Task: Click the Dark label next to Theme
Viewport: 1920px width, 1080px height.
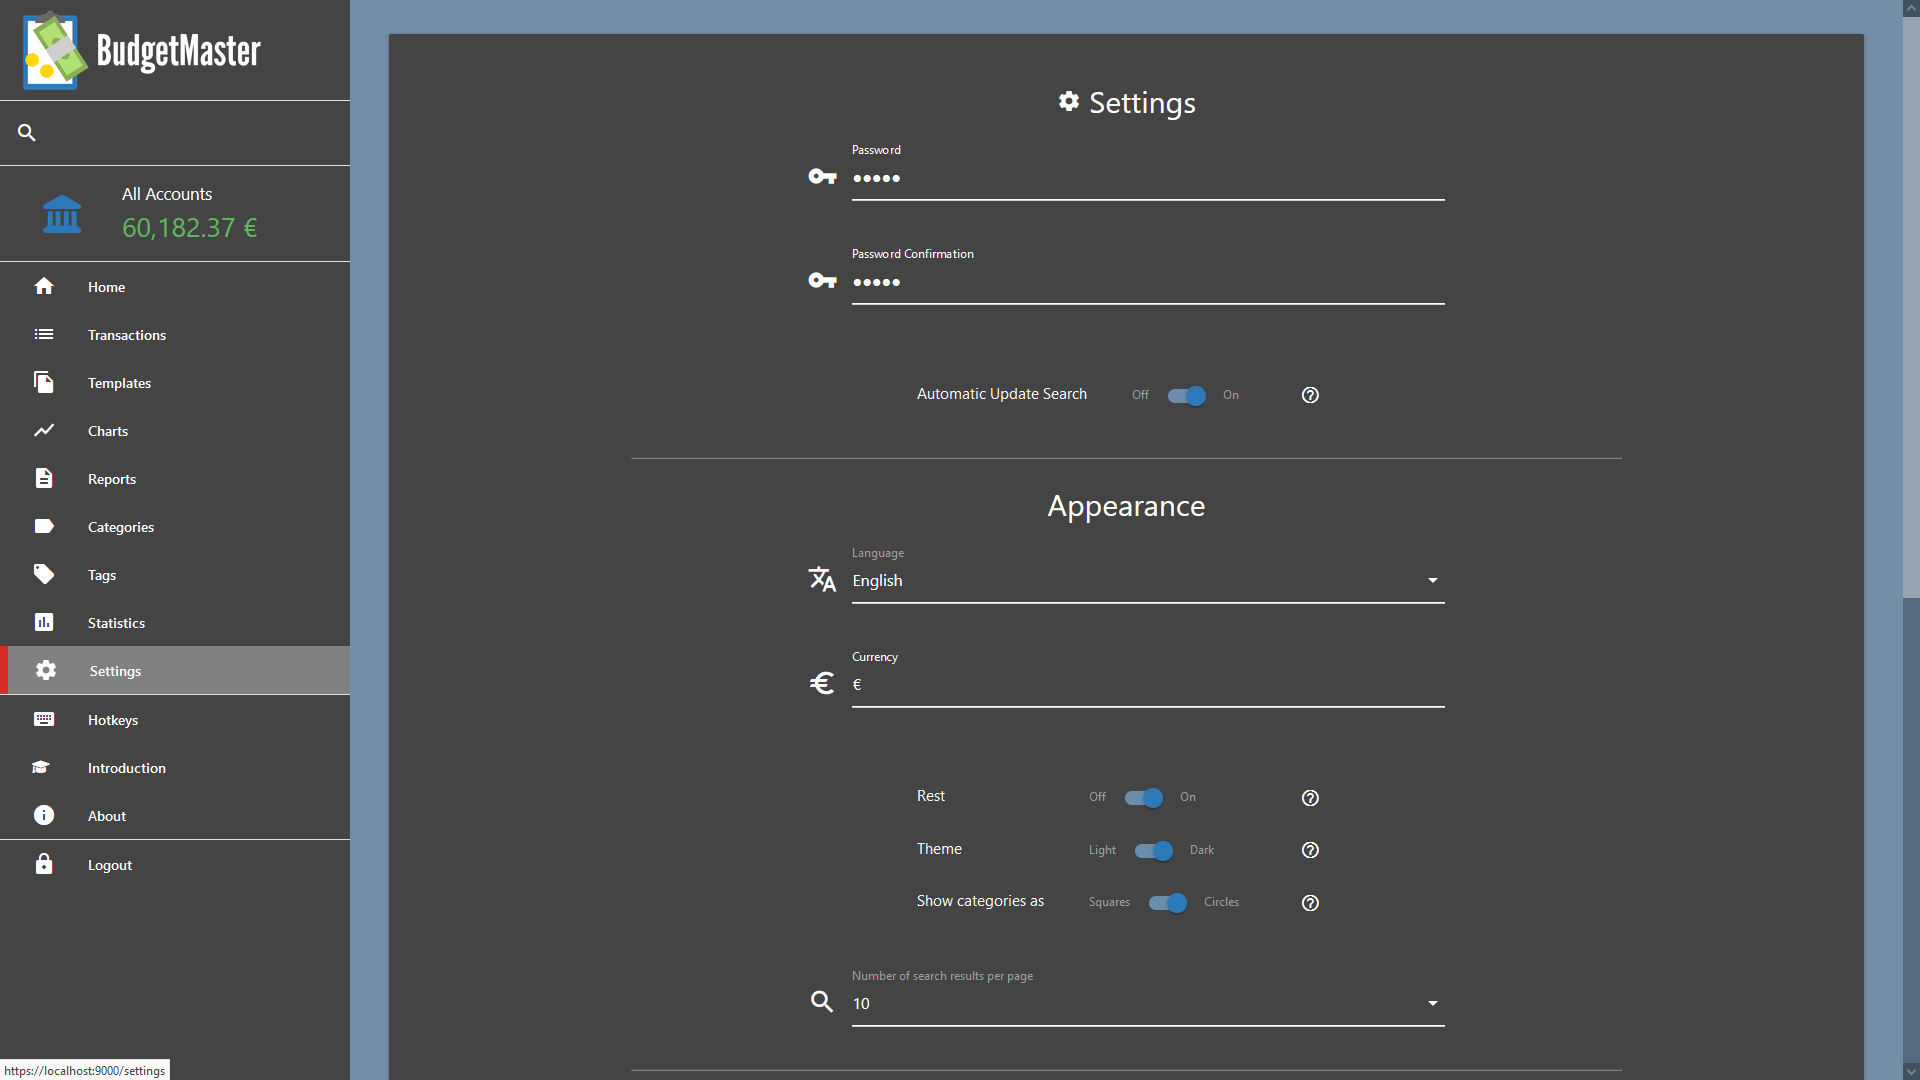Action: (1202, 850)
